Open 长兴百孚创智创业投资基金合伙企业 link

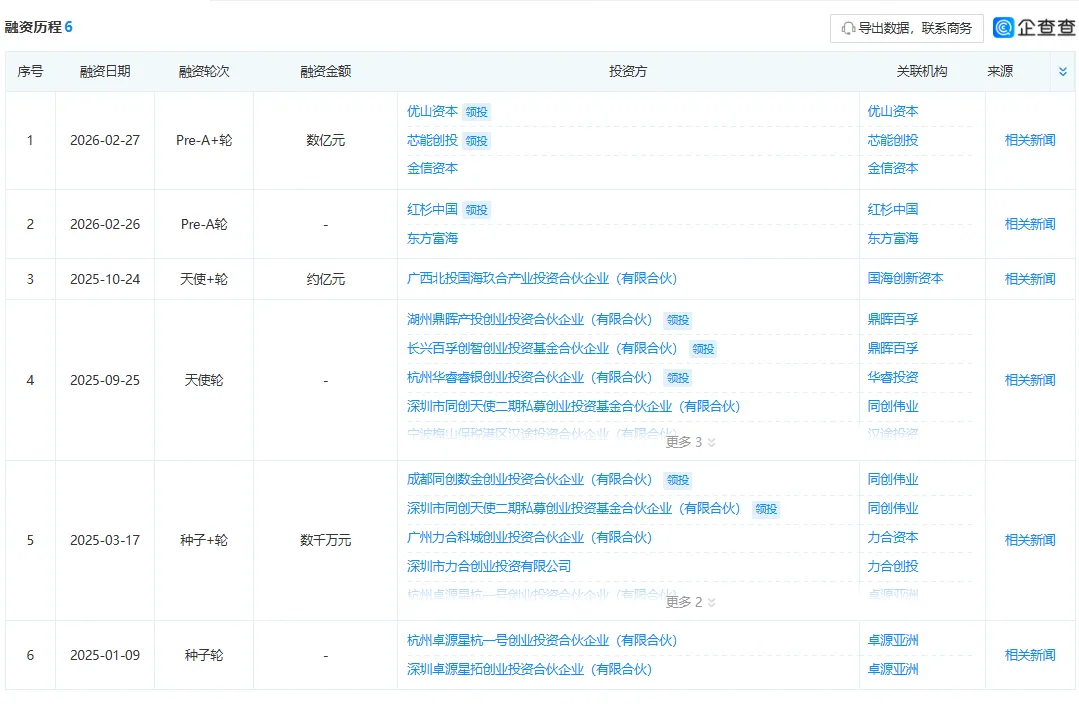click(542, 348)
